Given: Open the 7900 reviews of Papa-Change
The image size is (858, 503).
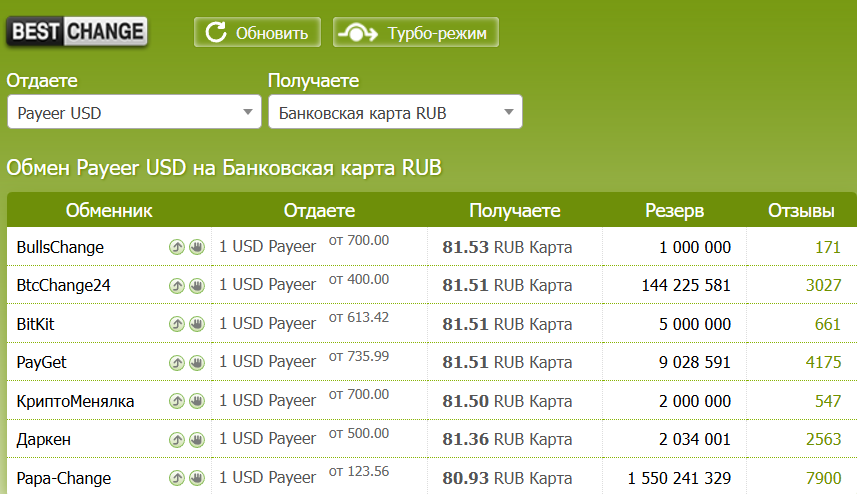Looking at the screenshot, I should pyautogui.click(x=823, y=479).
